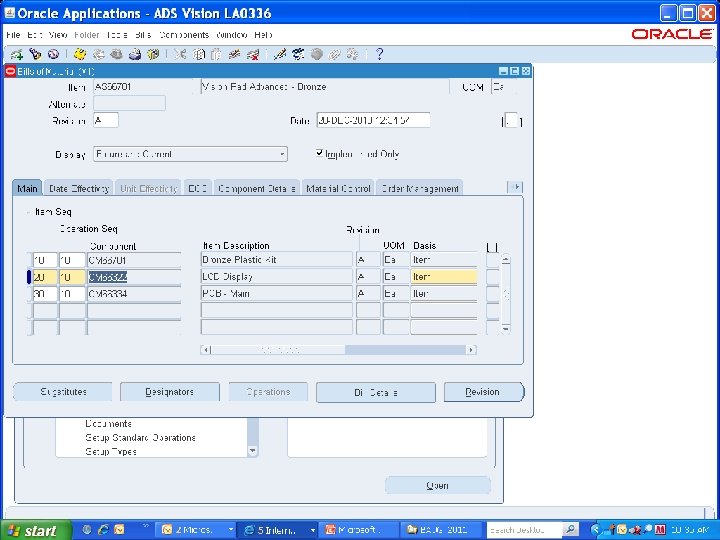Viewport: 720px width, 540px height.
Task: Open the File menu
Action: [13, 35]
